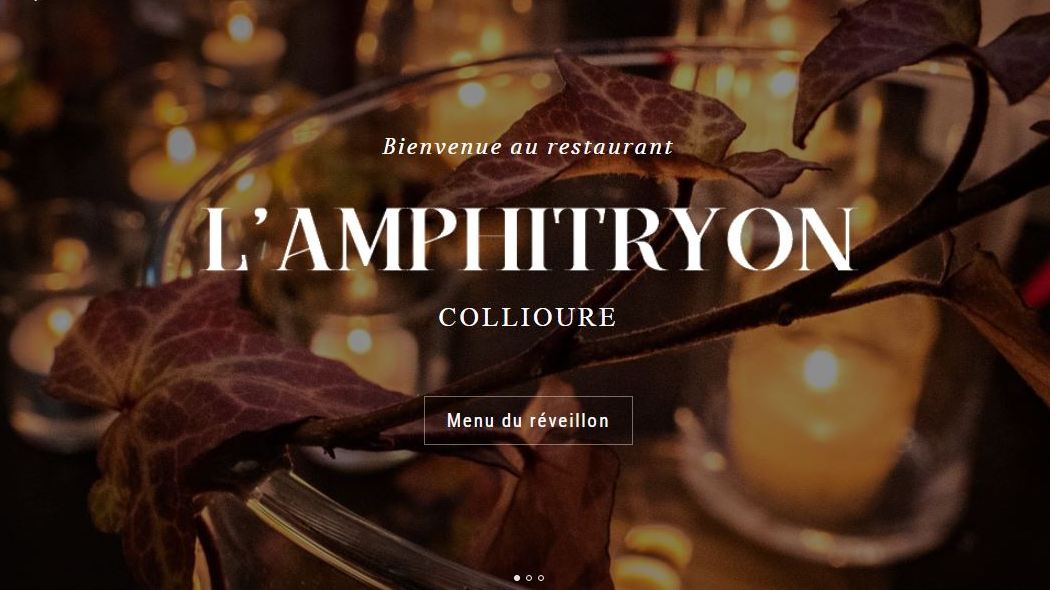Click the COLLIOURE subtitle text
This screenshot has height=590, width=1050.
528,317
